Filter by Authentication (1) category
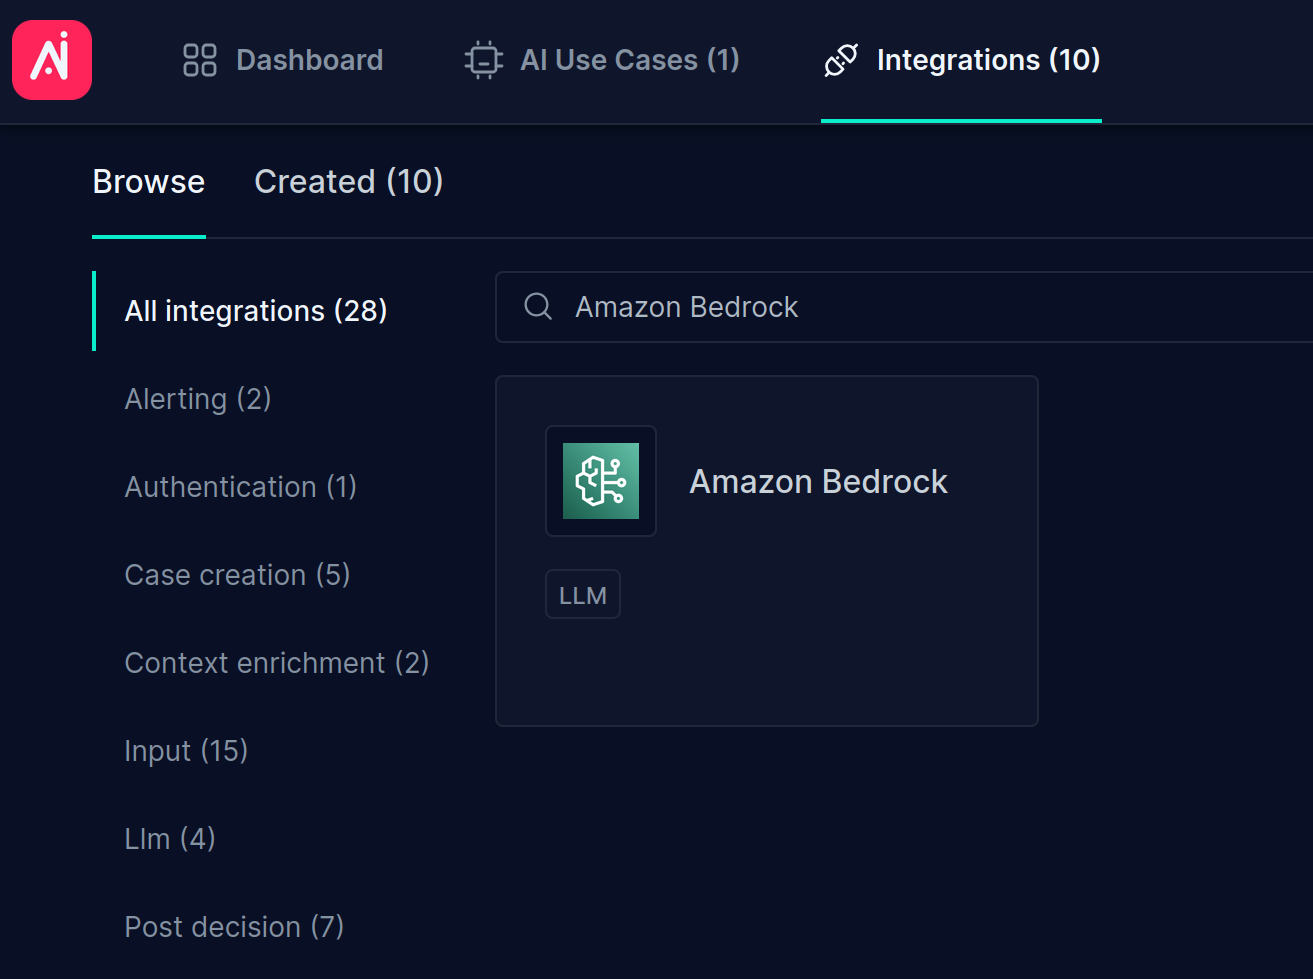This screenshot has height=979, width=1313. click(241, 487)
